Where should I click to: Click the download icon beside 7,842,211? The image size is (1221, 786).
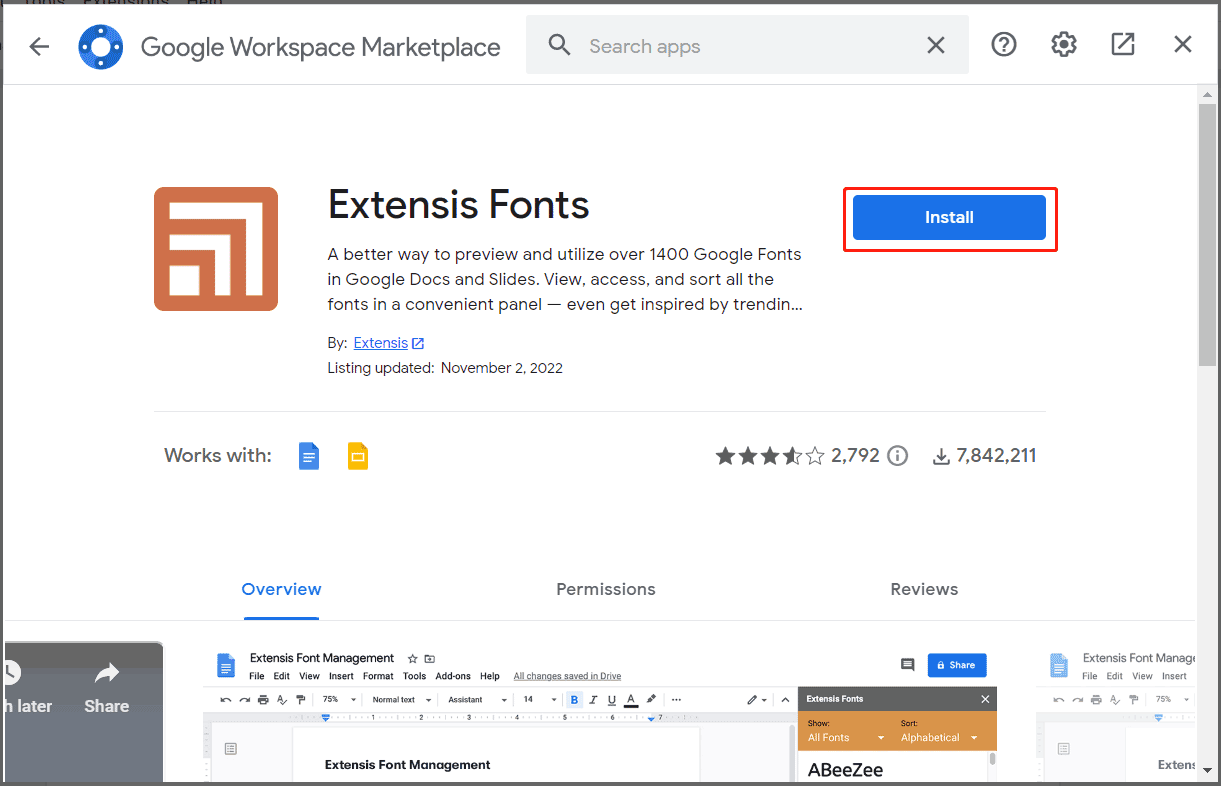point(941,457)
